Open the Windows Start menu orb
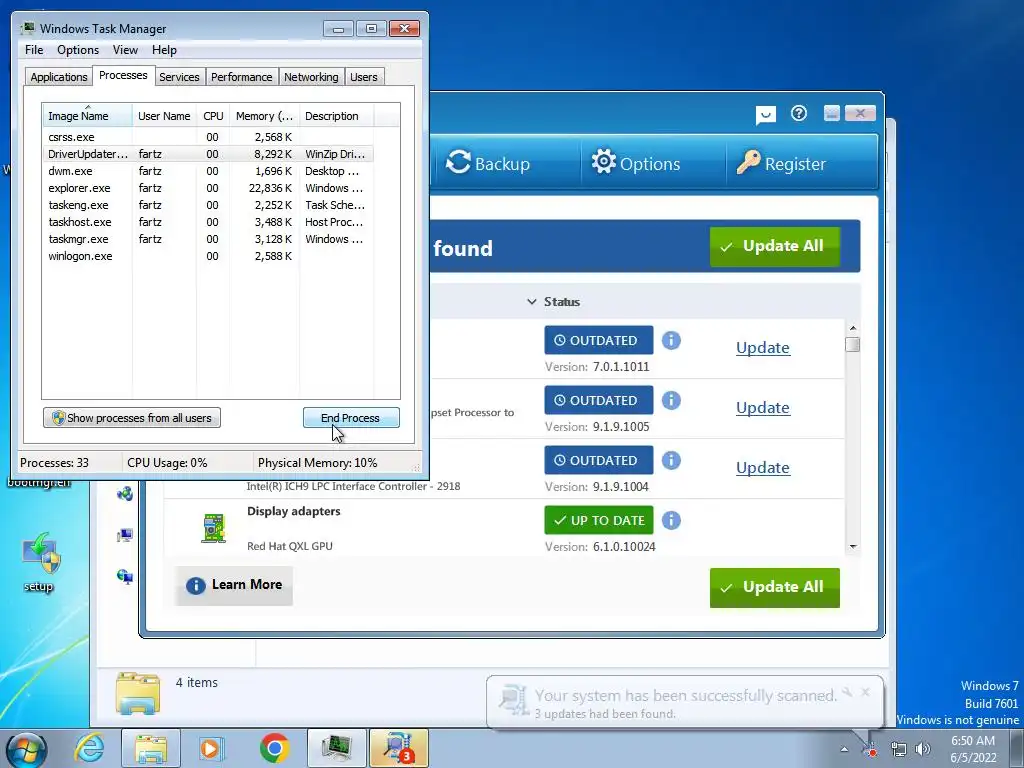1024x768 pixels. tap(26, 749)
